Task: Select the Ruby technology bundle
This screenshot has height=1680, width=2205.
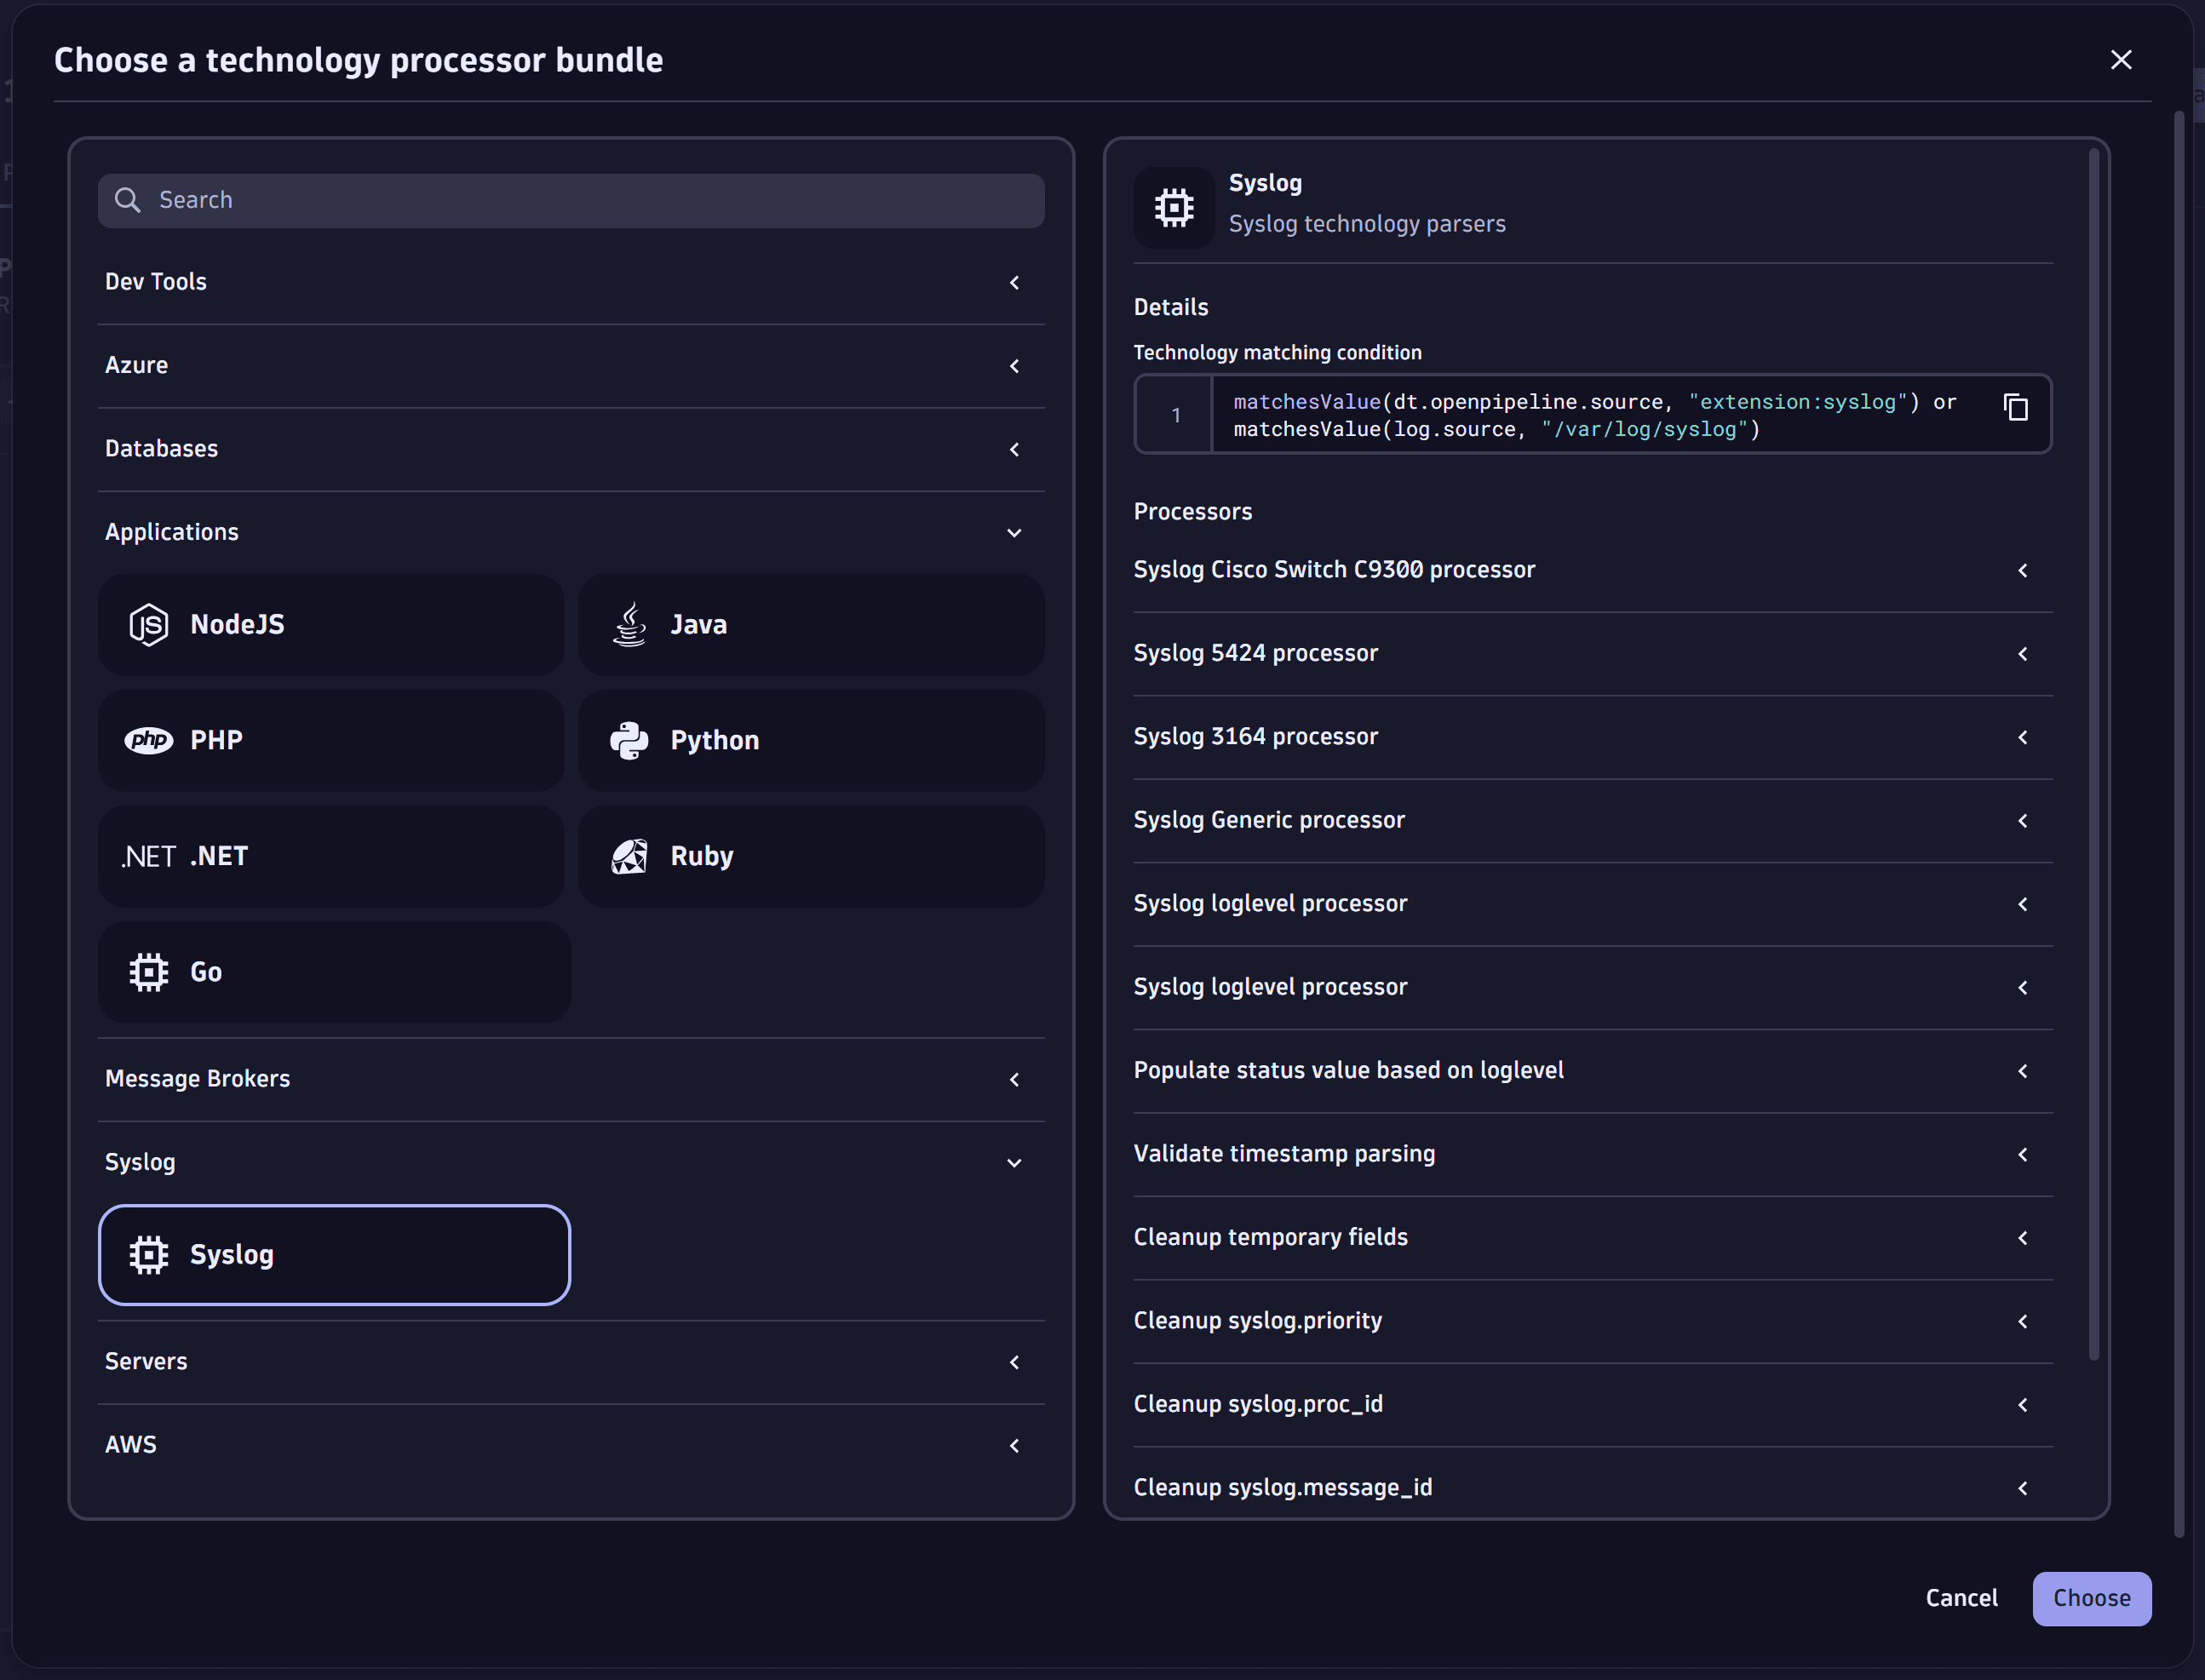Action: click(810, 856)
